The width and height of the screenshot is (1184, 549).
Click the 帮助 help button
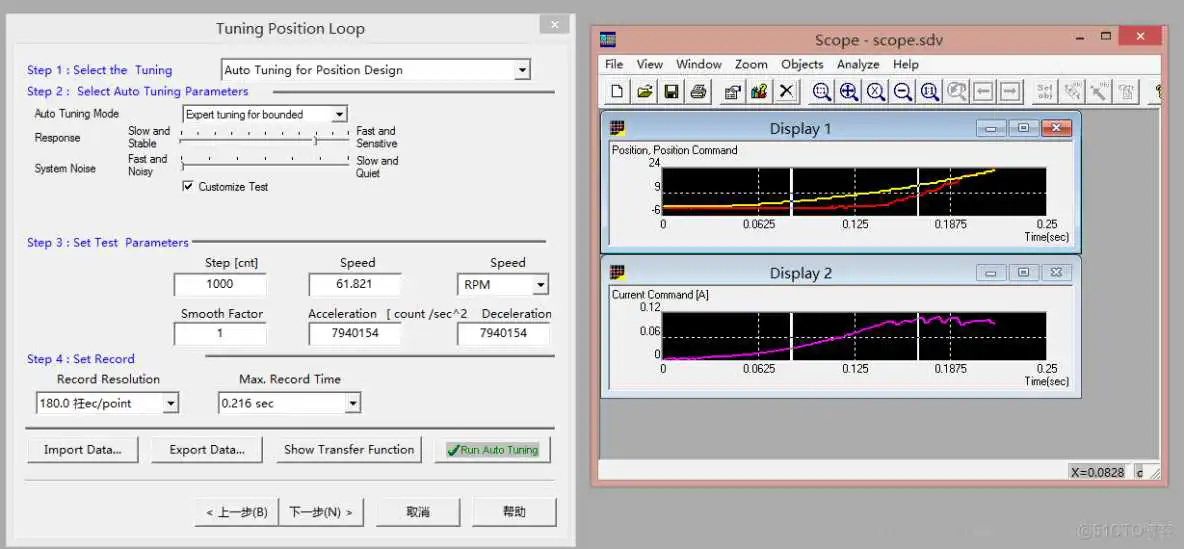[x=514, y=512]
